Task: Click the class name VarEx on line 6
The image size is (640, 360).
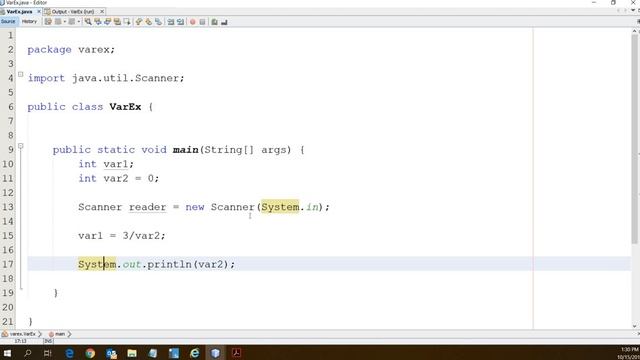Action: [x=125, y=107]
